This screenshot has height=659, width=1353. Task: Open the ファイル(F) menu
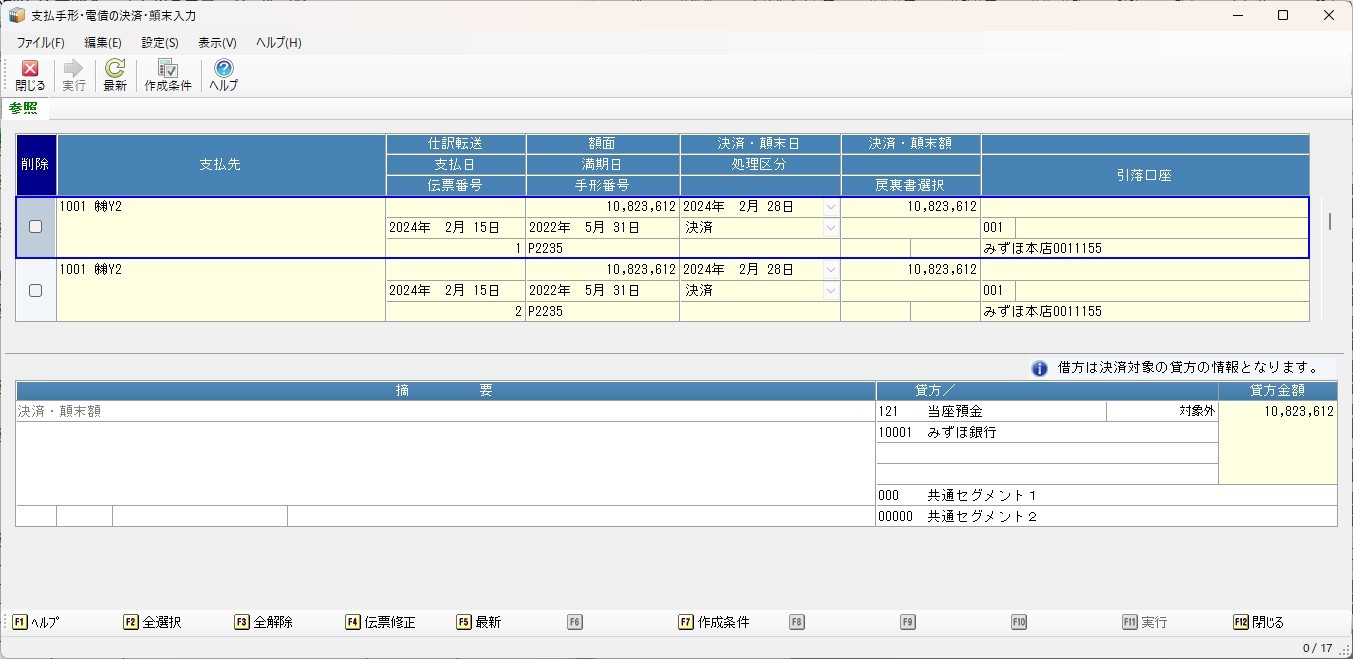[x=40, y=43]
